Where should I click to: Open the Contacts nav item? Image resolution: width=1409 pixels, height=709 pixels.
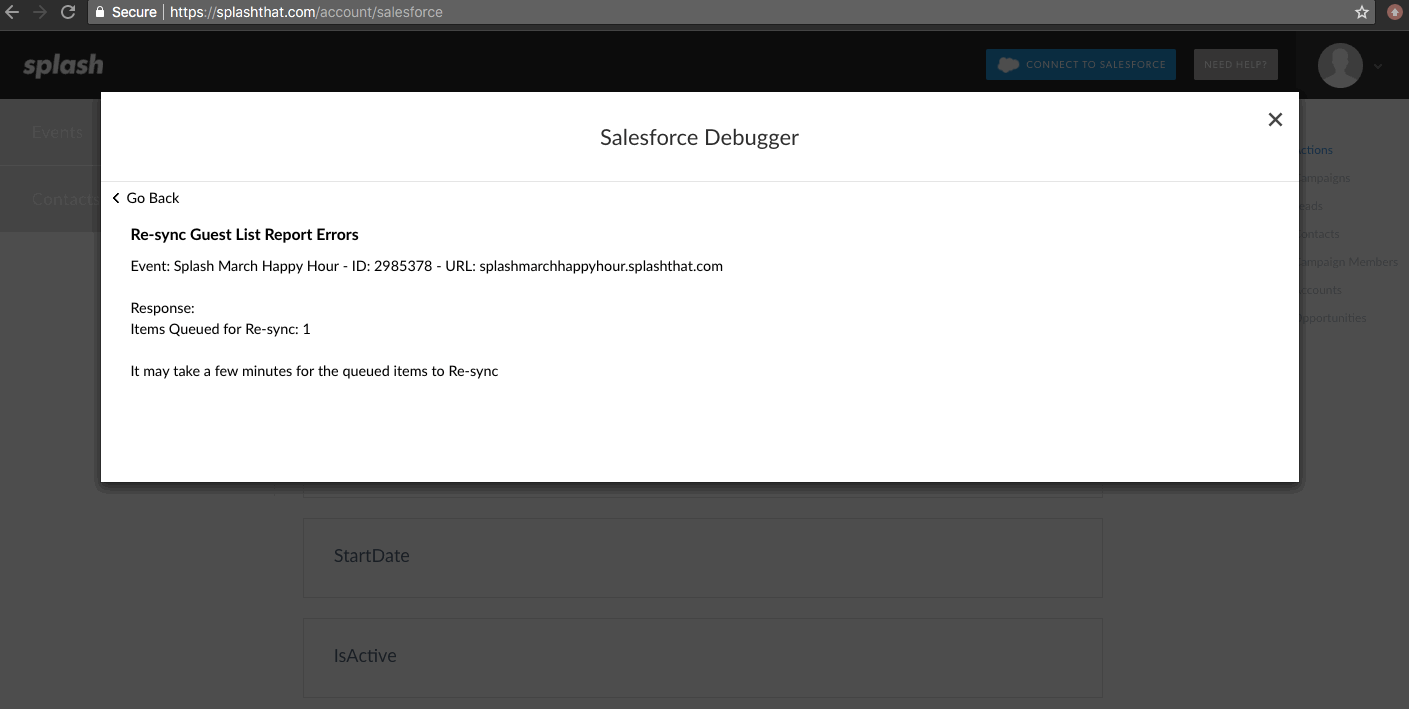tap(65, 199)
